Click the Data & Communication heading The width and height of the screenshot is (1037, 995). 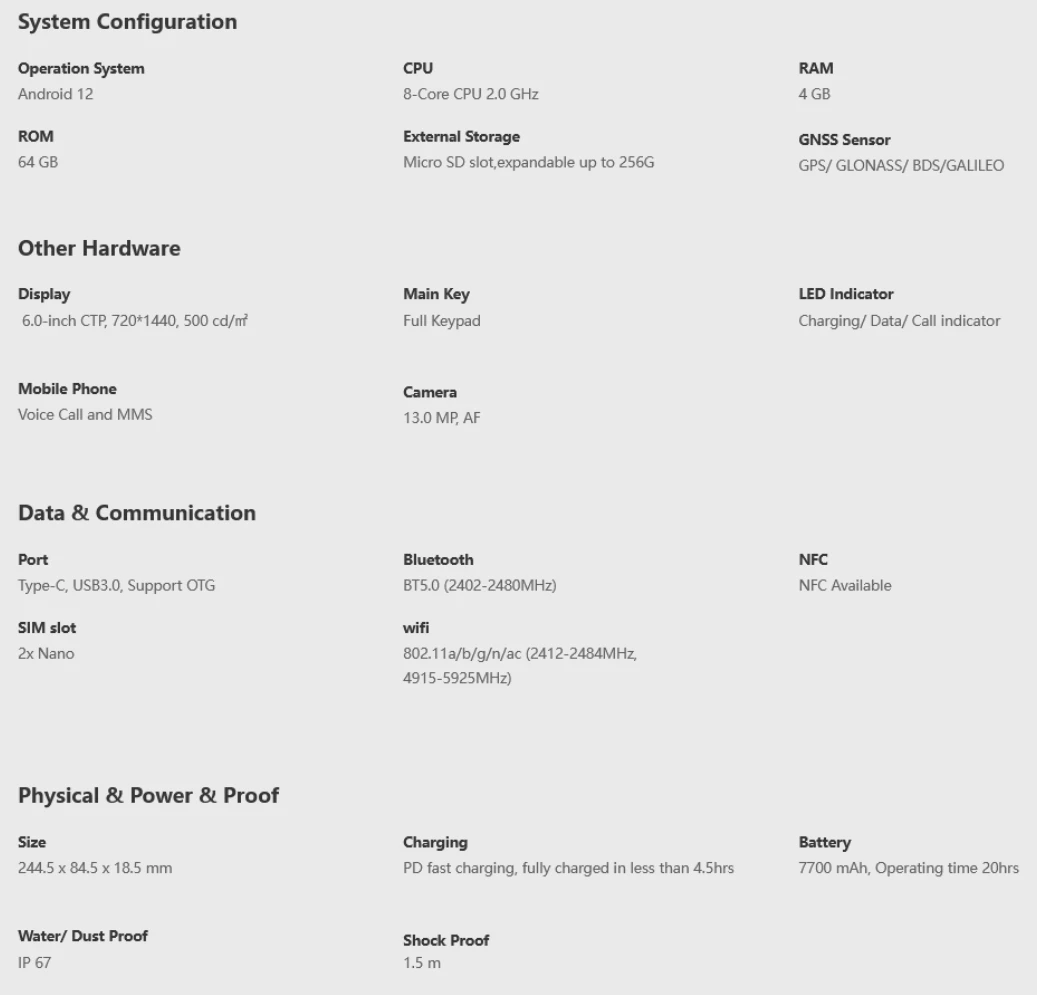pyautogui.click(x=137, y=512)
